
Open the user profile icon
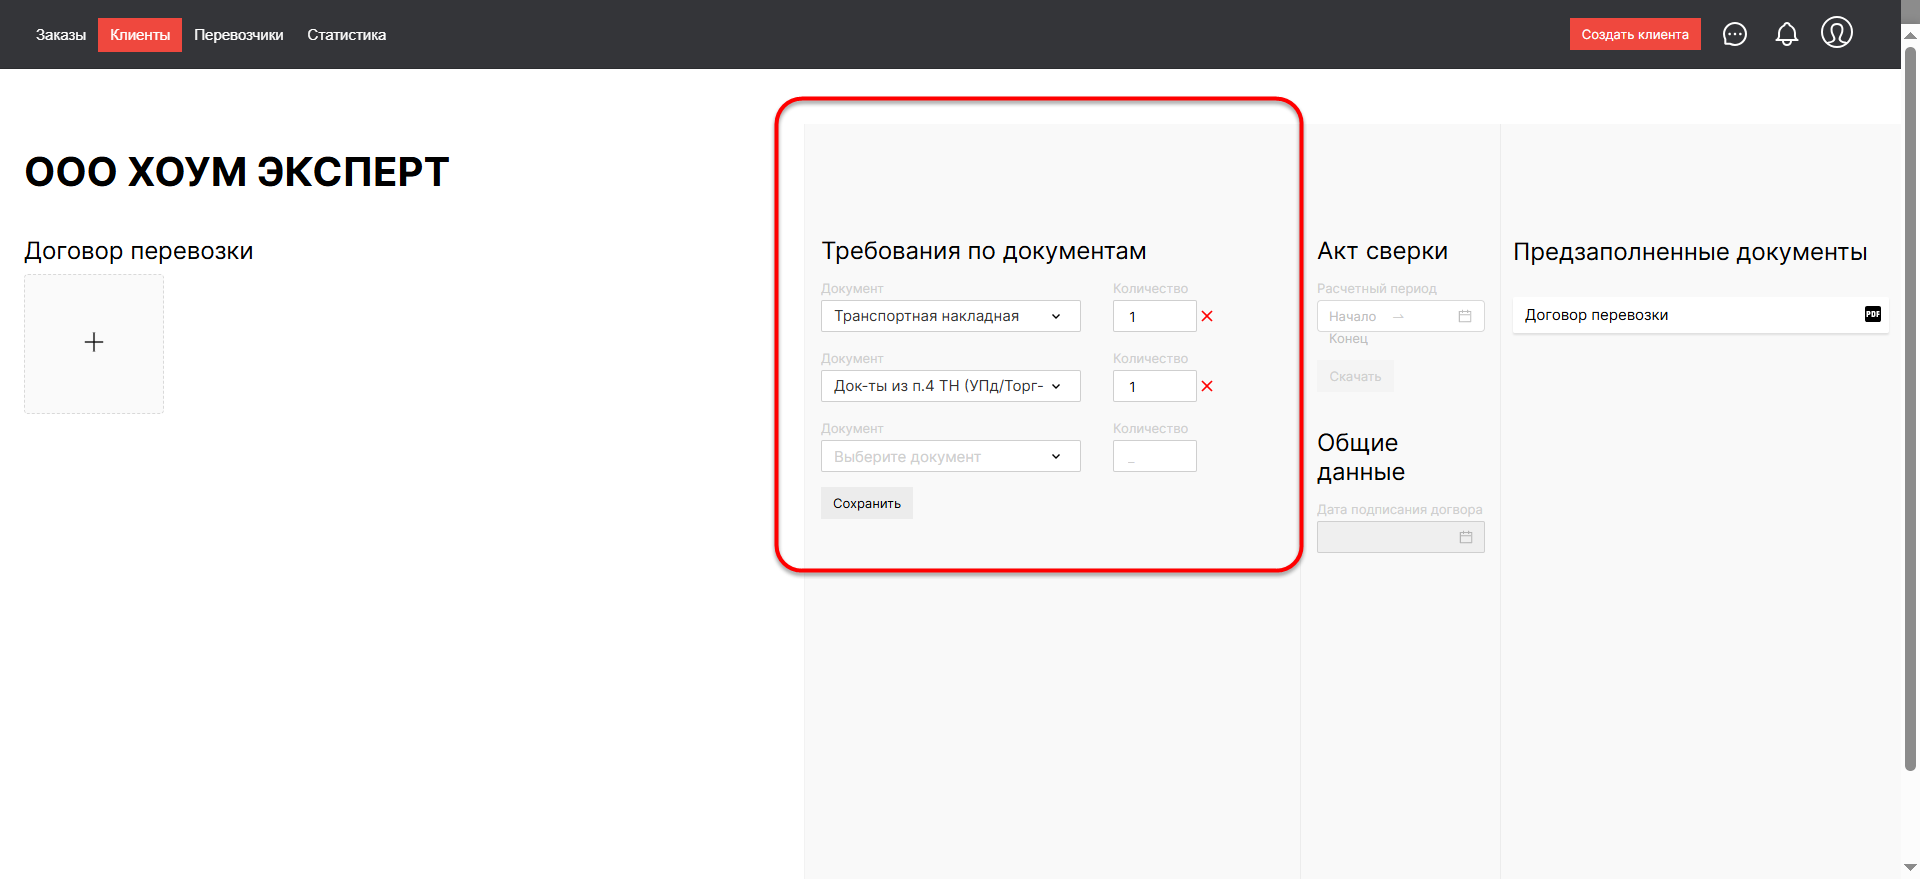(x=1836, y=33)
